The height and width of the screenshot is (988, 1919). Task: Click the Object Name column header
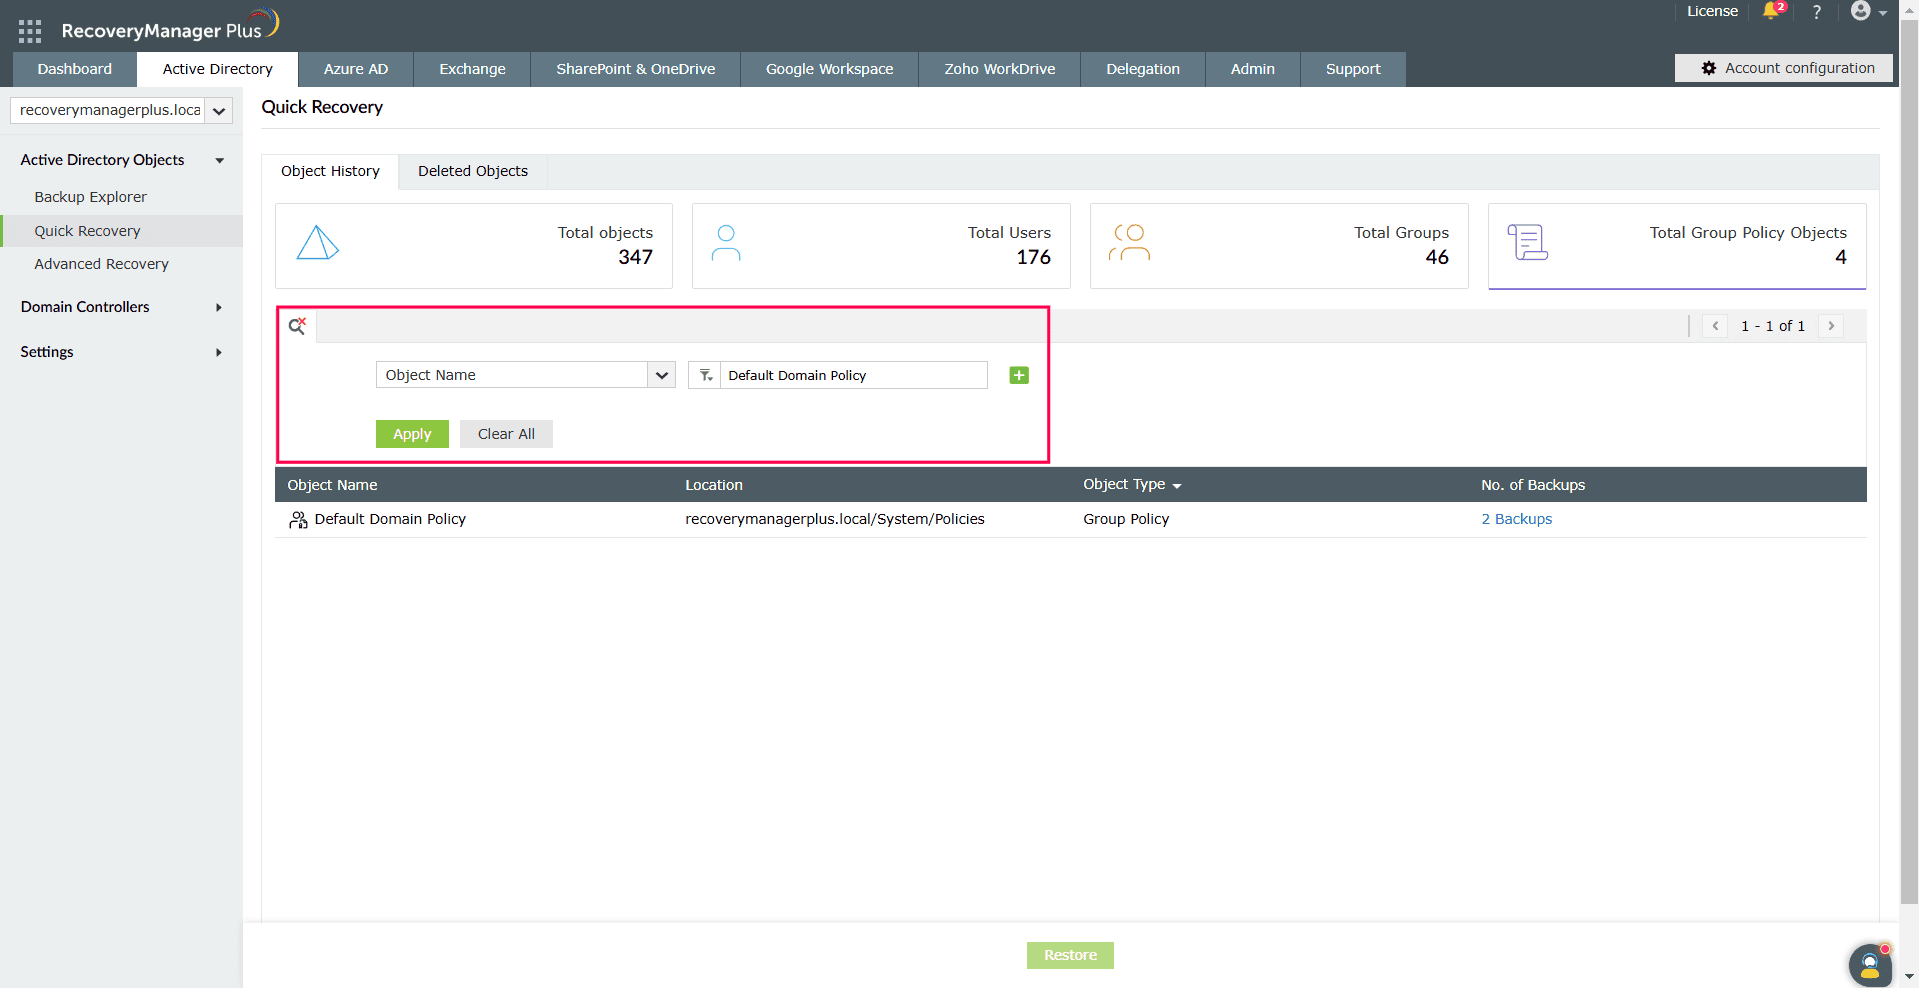coord(332,485)
